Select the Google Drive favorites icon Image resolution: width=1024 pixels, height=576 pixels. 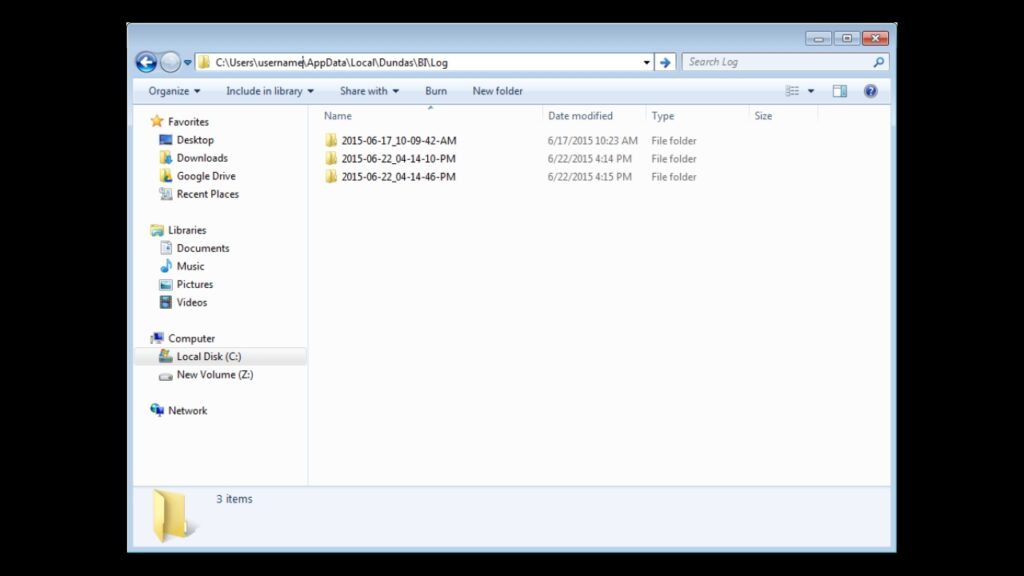(x=166, y=176)
